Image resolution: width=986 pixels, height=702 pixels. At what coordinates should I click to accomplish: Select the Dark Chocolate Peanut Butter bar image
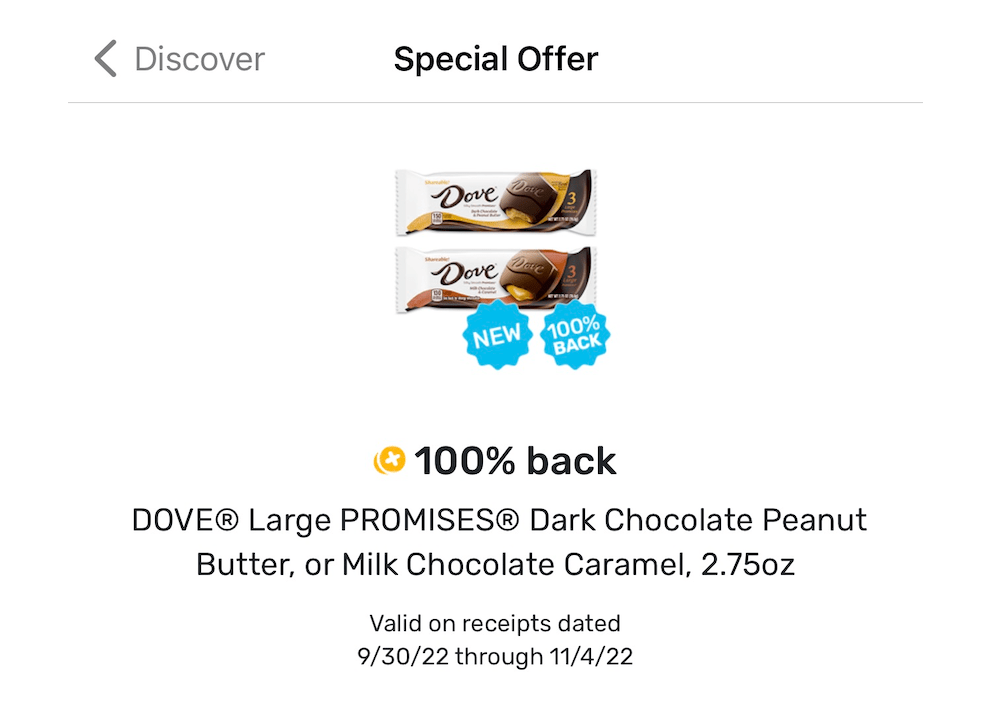(495, 202)
